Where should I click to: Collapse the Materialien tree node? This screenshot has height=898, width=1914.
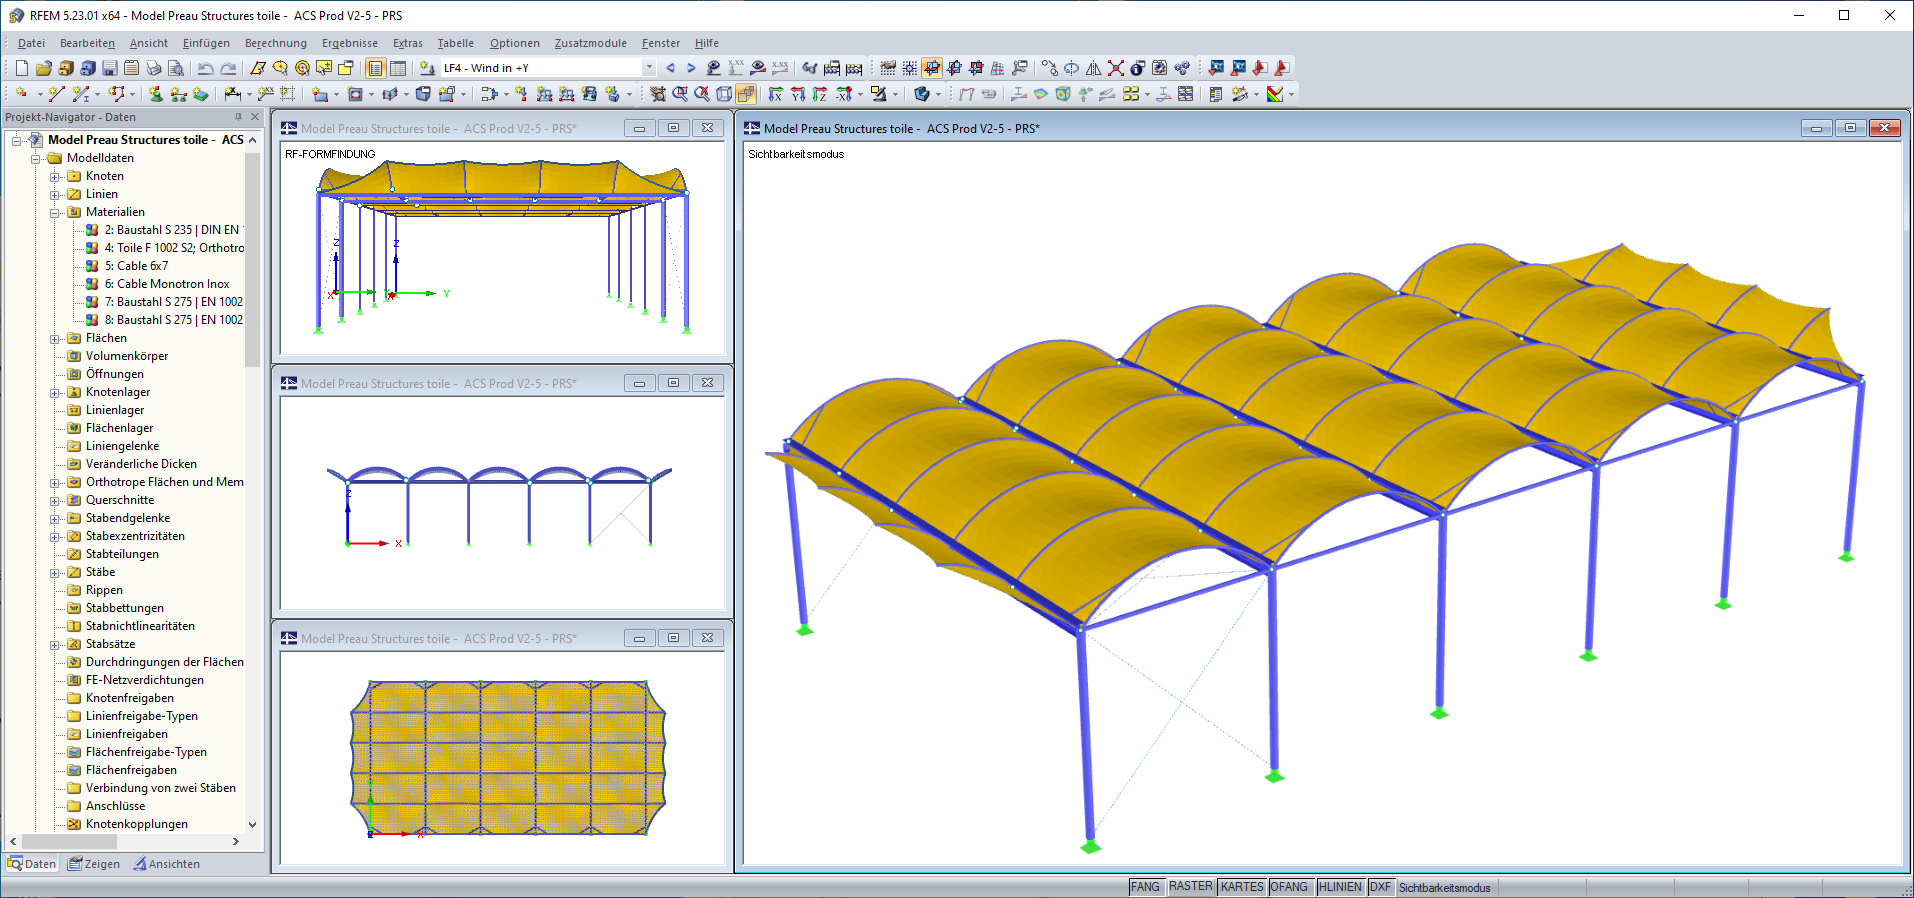(x=55, y=212)
